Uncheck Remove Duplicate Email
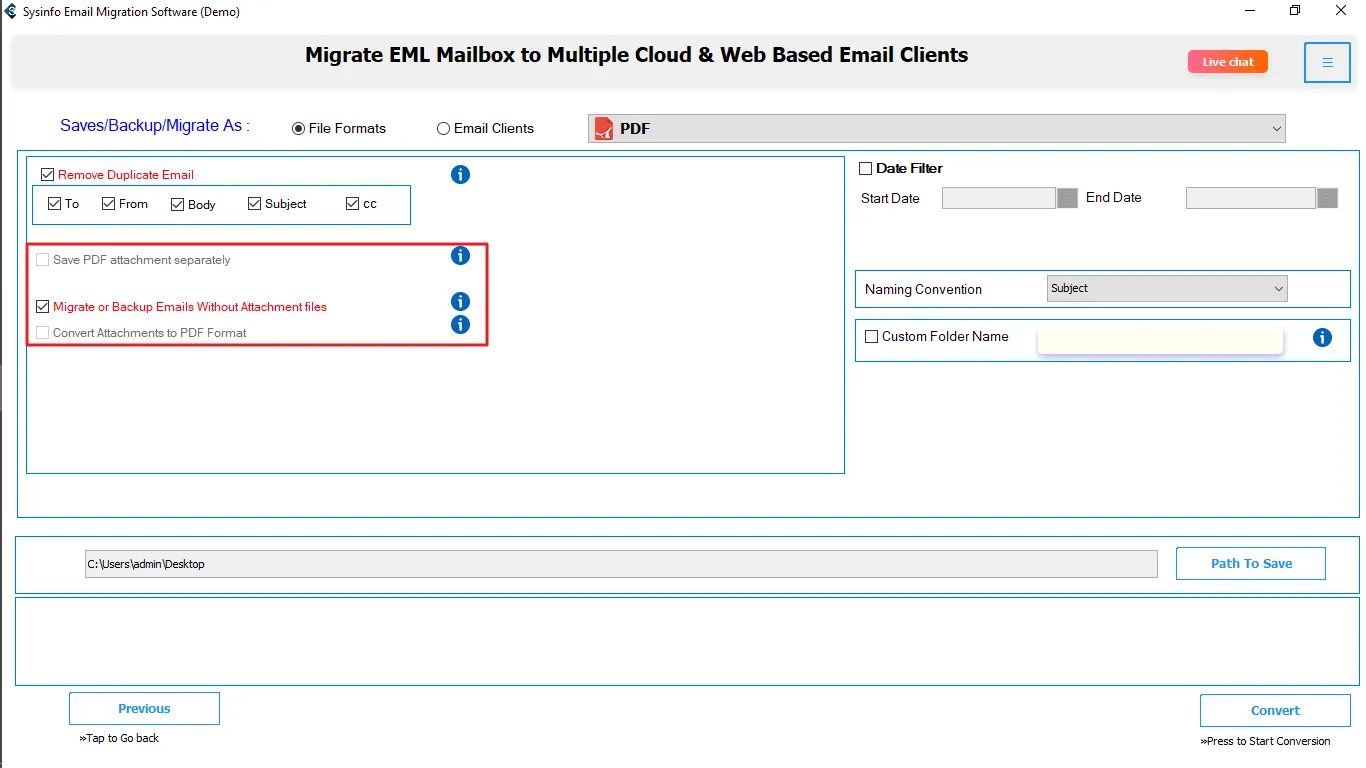This screenshot has width=1366, height=768. point(47,174)
